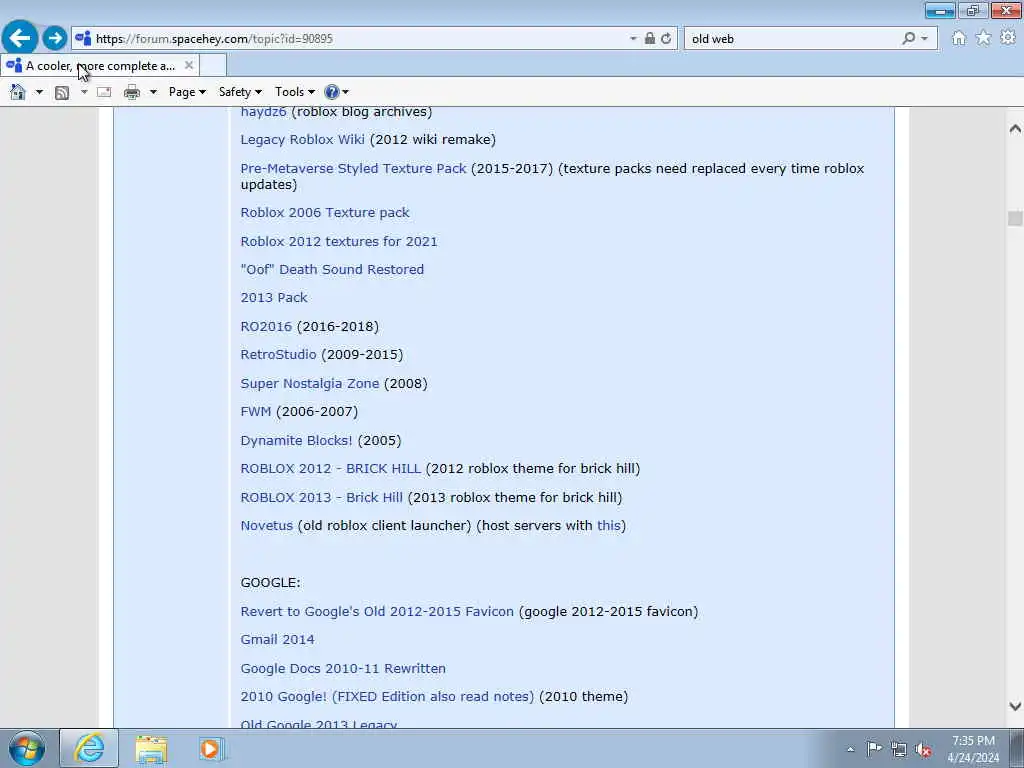The height and width of the screenshot is (768, 1024).
Task: Go back with the browser Back arrow
Action: (x=20, y=38)
